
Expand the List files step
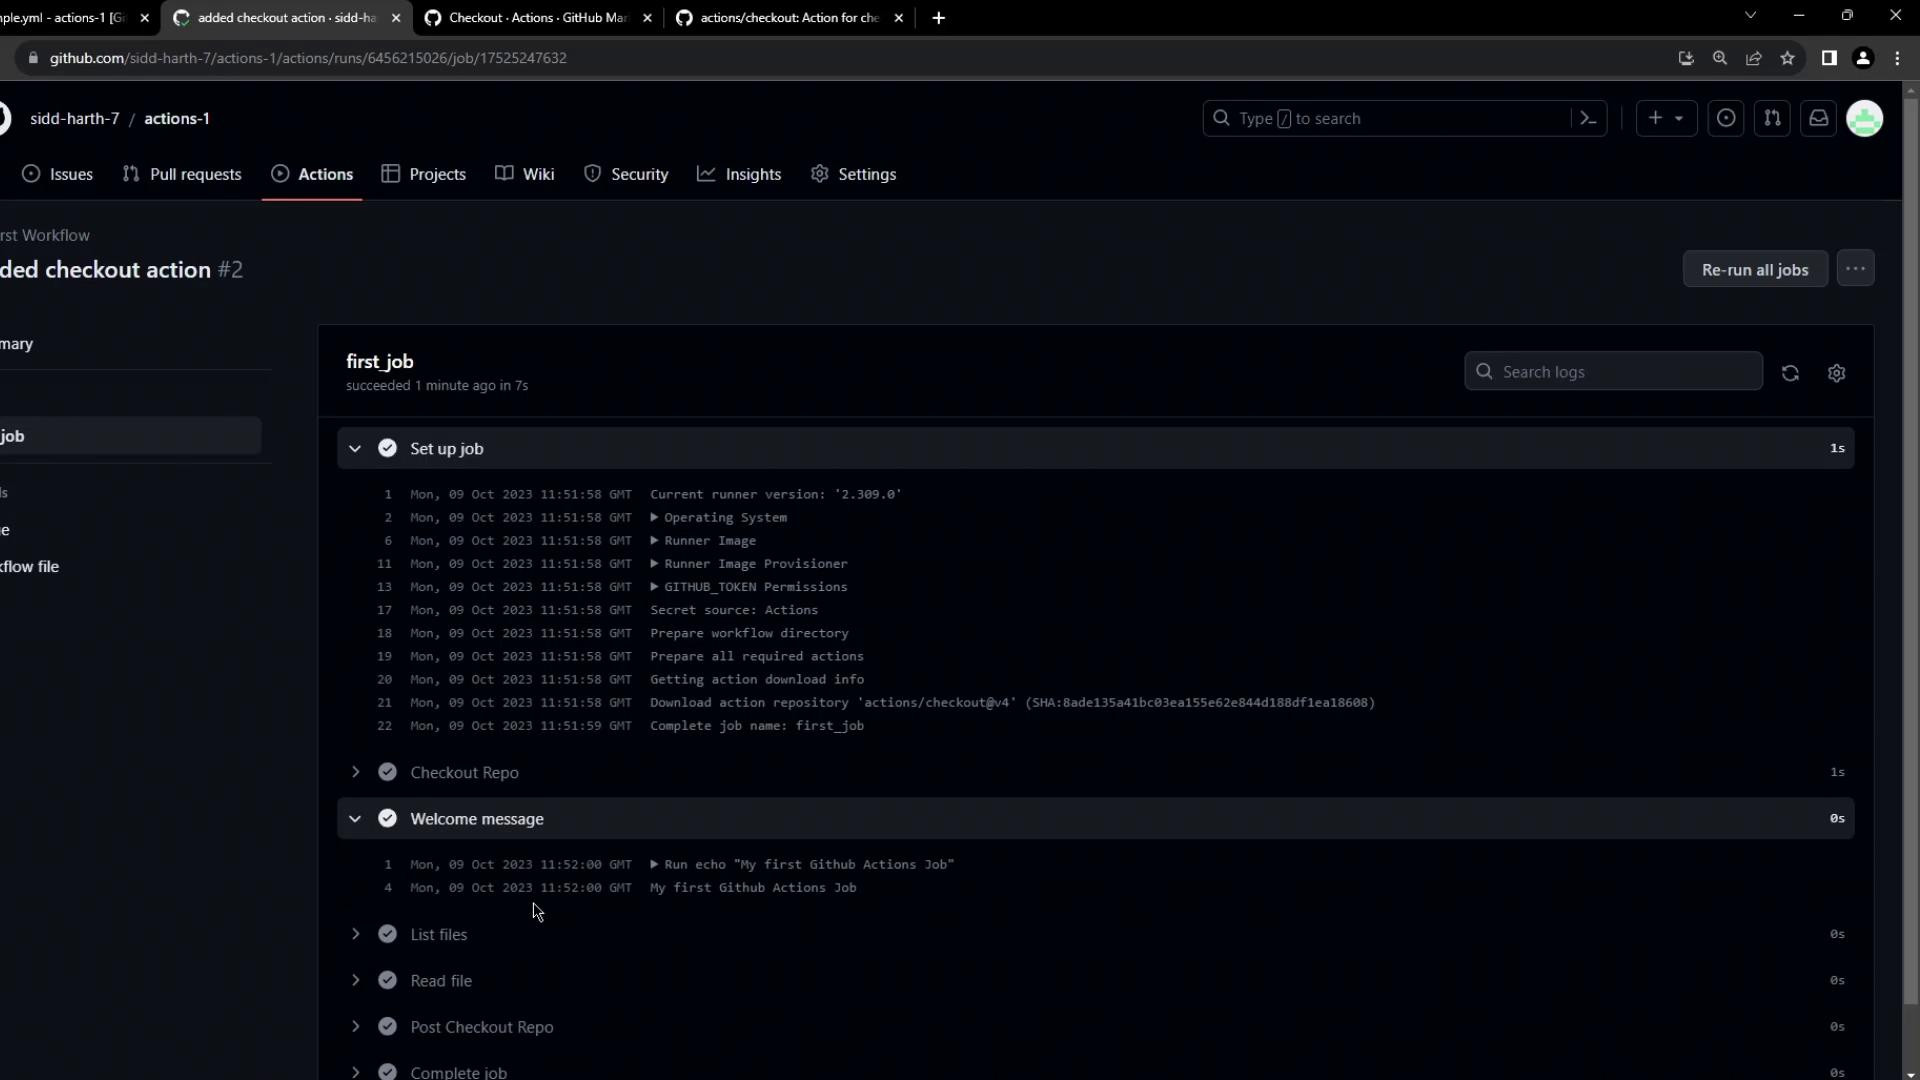pyautogui.click(x=355, y=934)
